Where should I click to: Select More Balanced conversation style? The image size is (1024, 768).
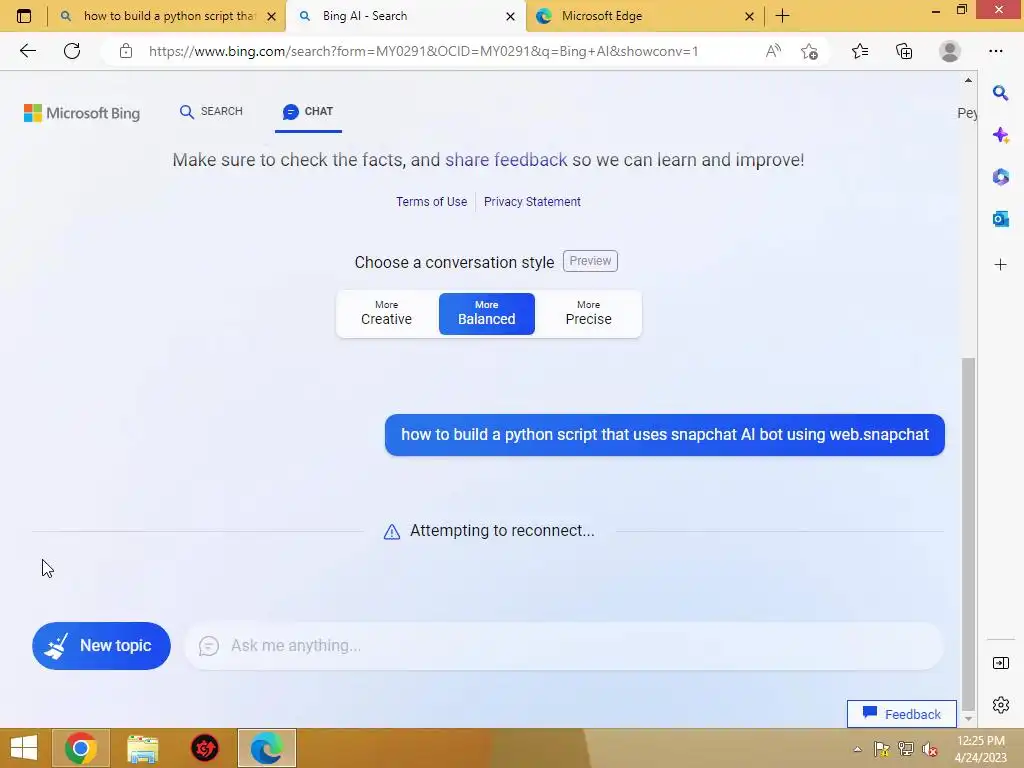pos(487,313)
